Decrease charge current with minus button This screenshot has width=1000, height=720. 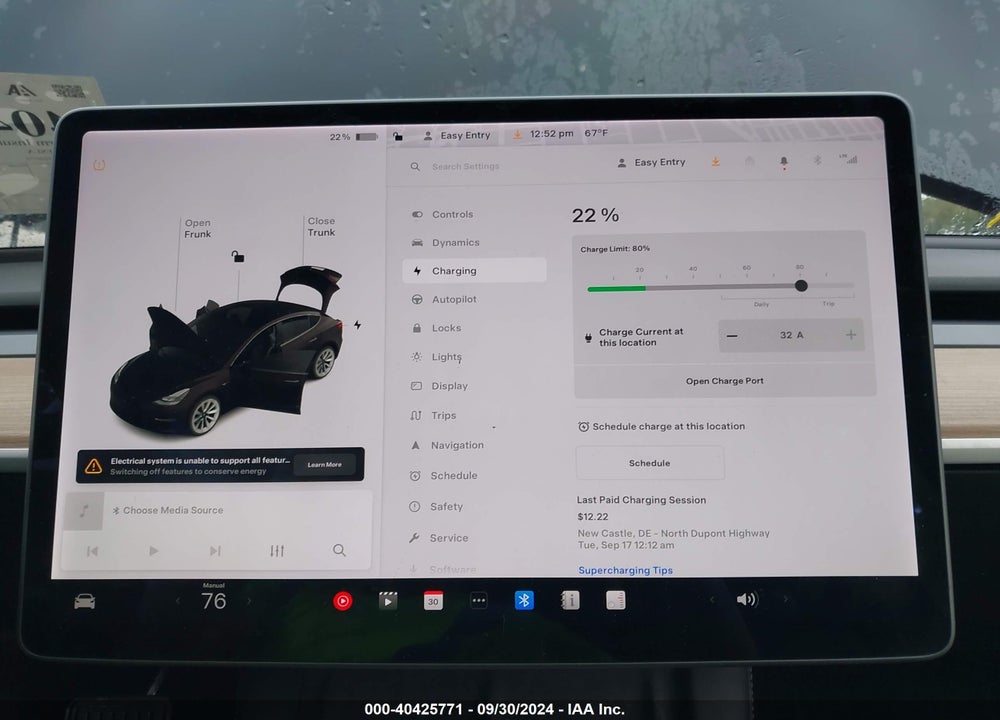tap(732, 335)
